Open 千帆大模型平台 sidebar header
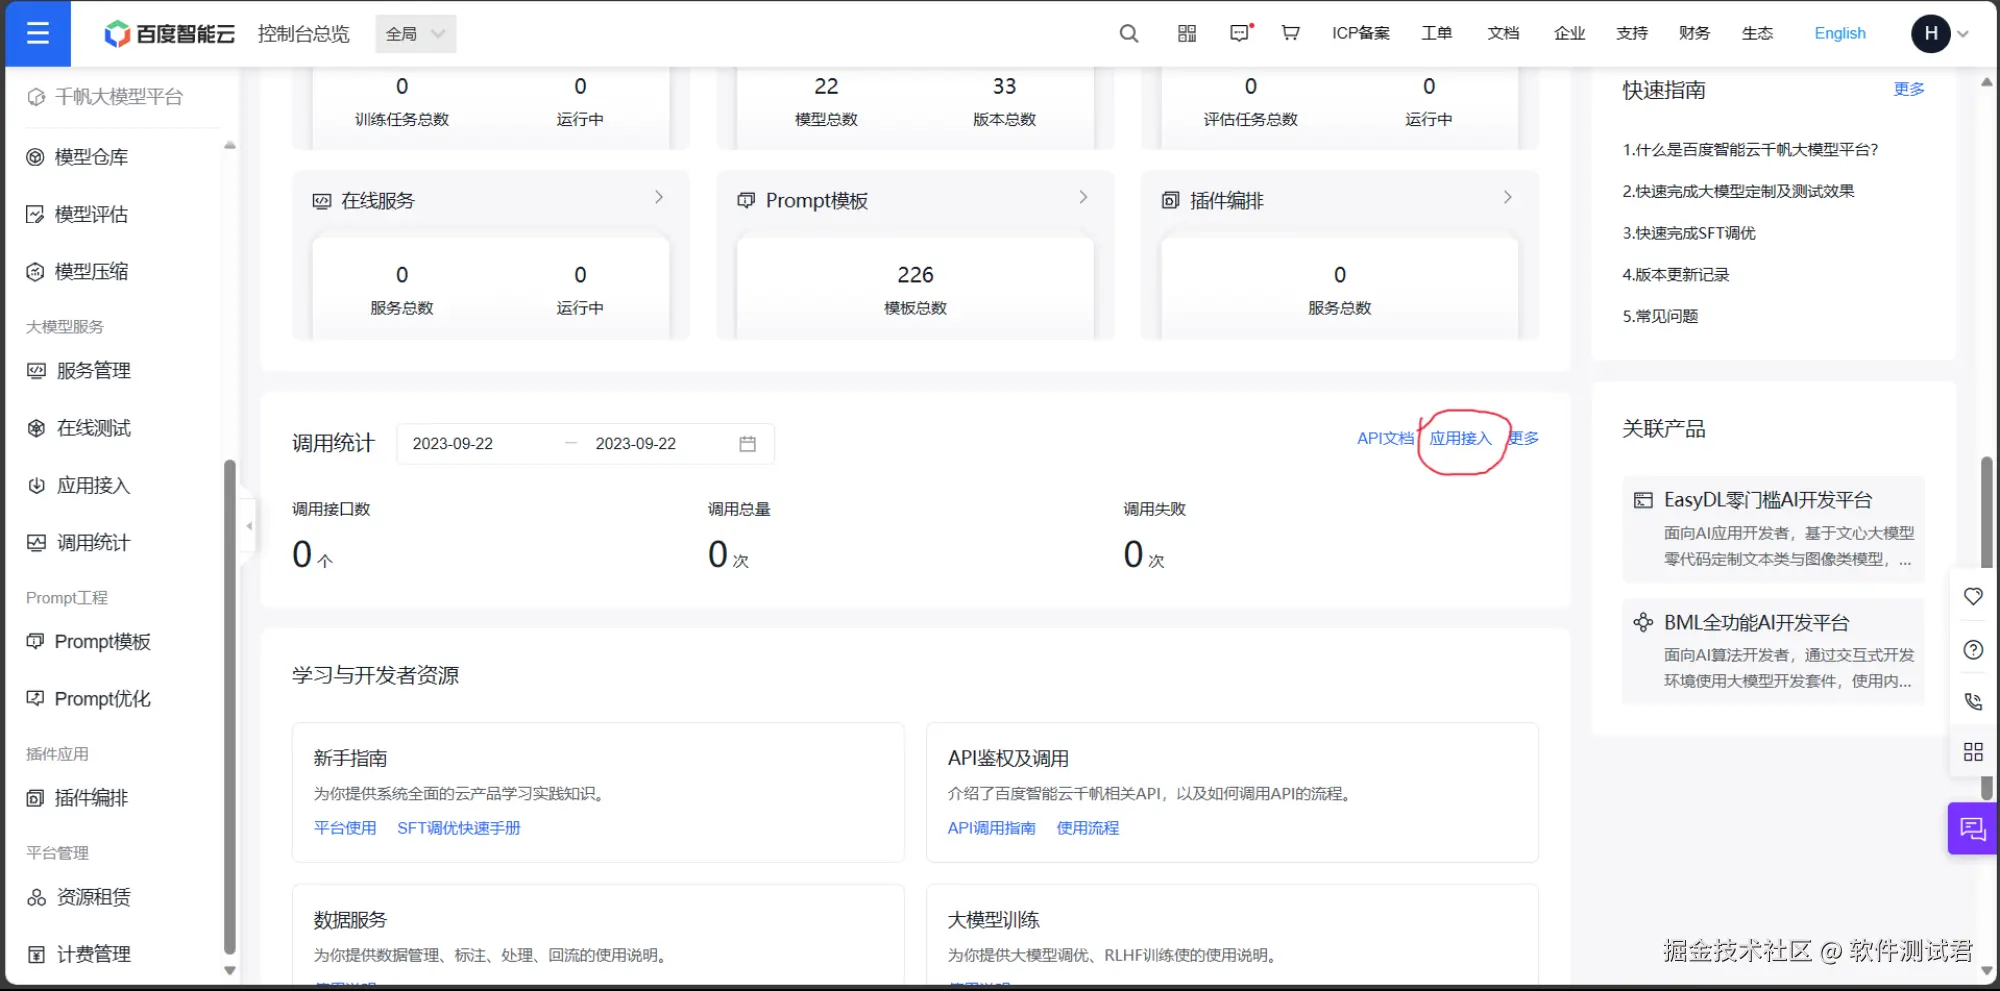The image size is (2000, 991). pyautogui.click(x=105, y=97)
